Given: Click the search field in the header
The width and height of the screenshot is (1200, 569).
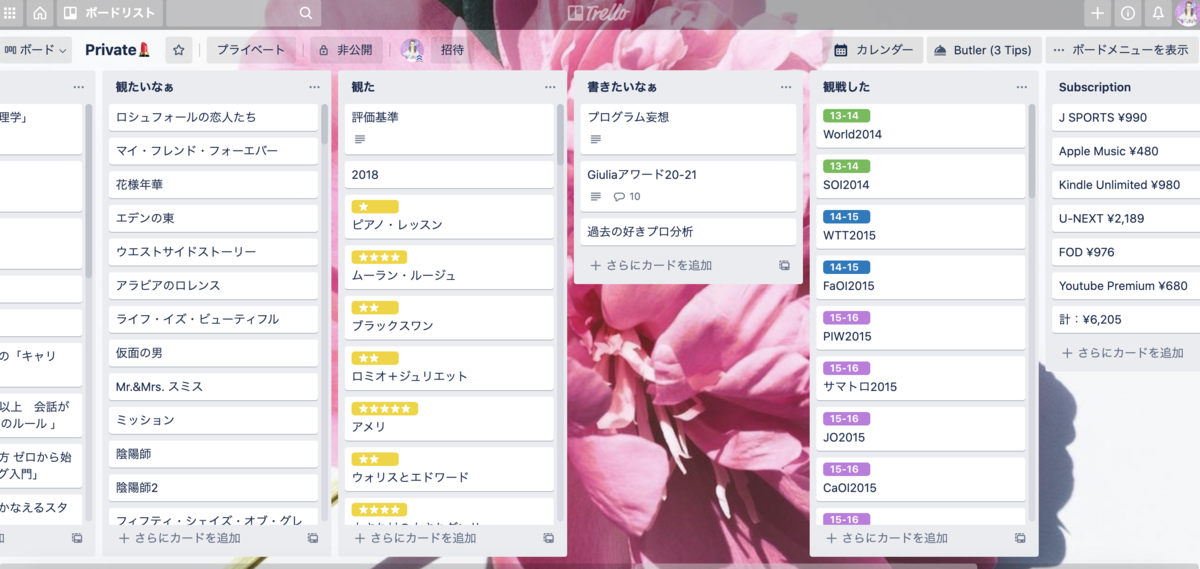Looking at the screenshot, I should click(242, 13).
